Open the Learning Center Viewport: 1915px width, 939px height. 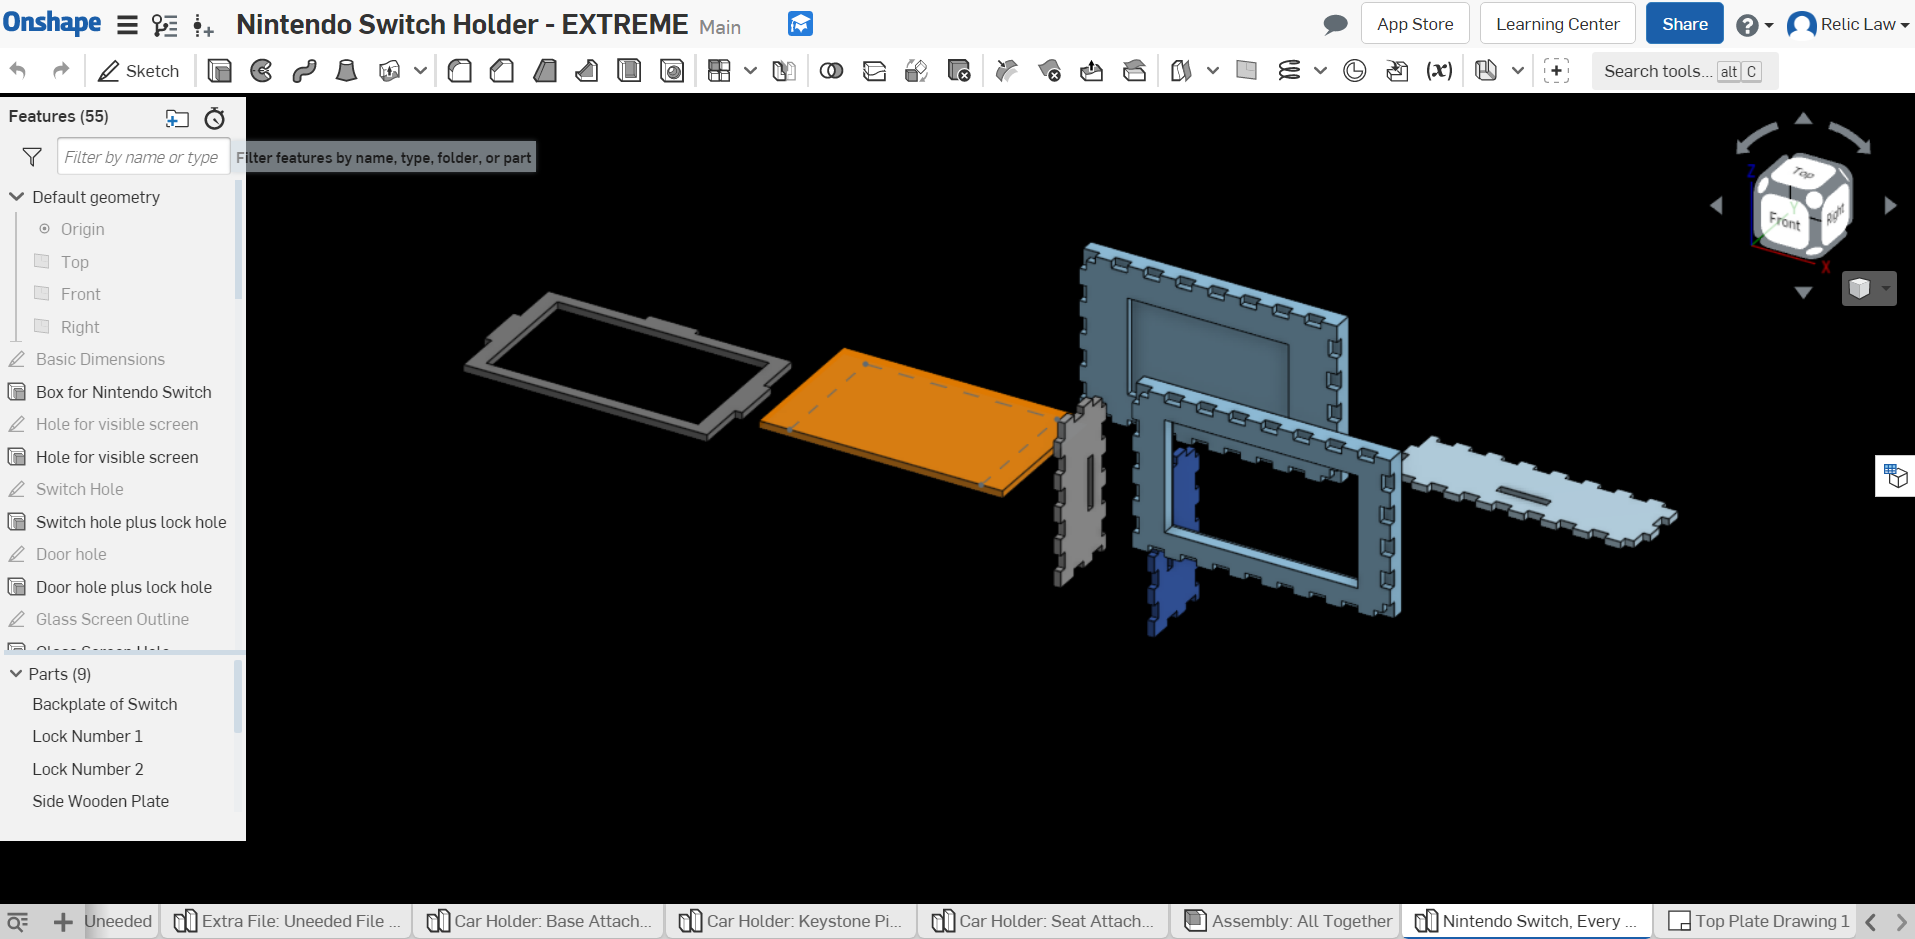(1557, 24)
